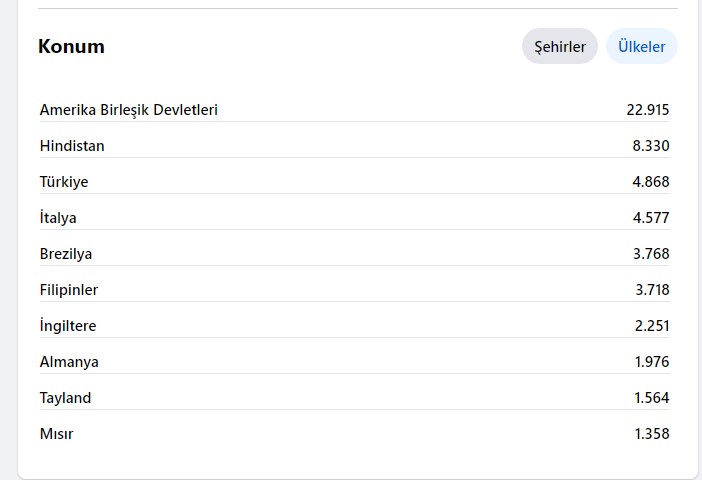Select the İngiltere list entry
702x480 pixels.
[x=68, y=325]
